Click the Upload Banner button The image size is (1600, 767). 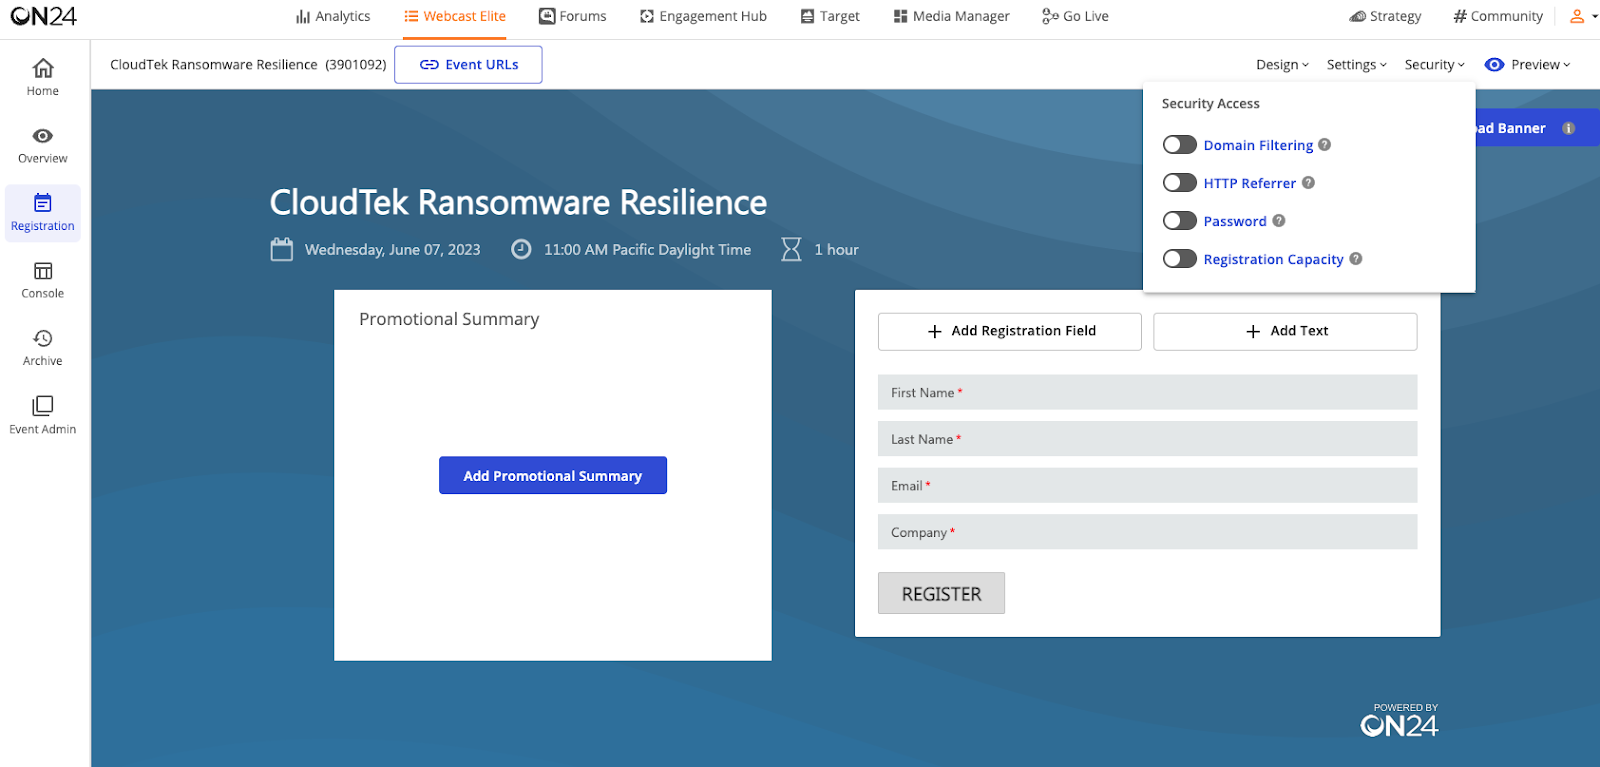[x=1538, y=128]
